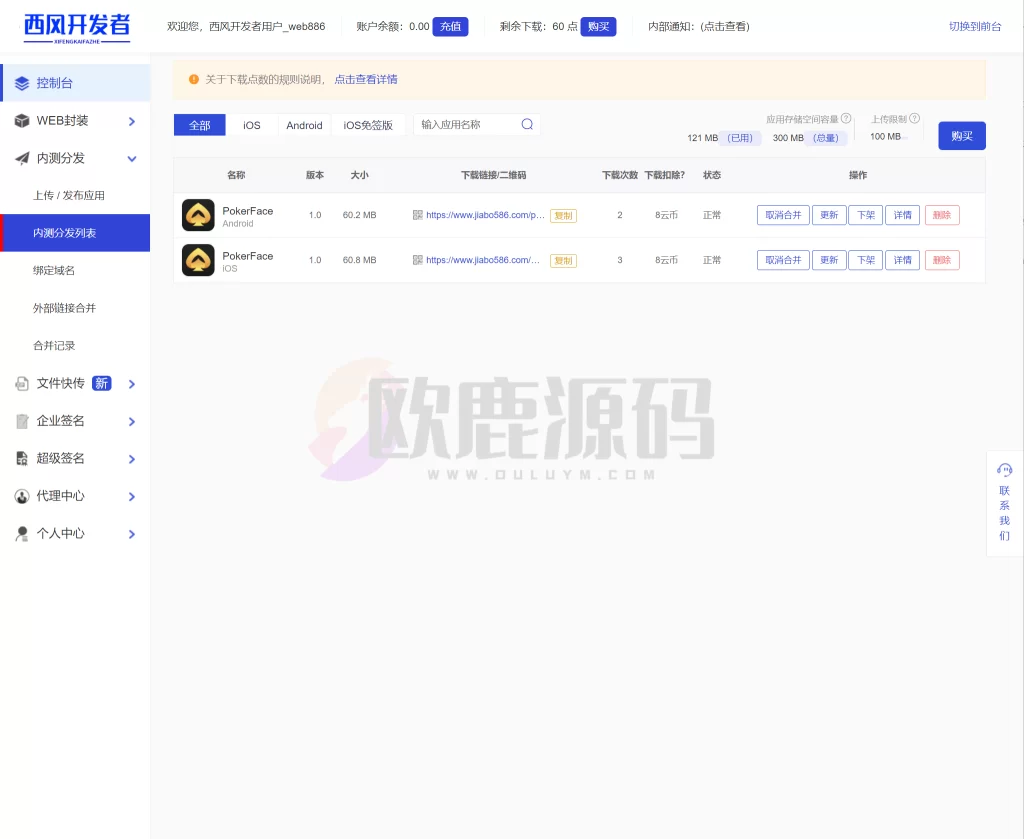Click the 内测分发 paper-plane icon
This screenshot has height=839, width=1024.
click(20, 158)
